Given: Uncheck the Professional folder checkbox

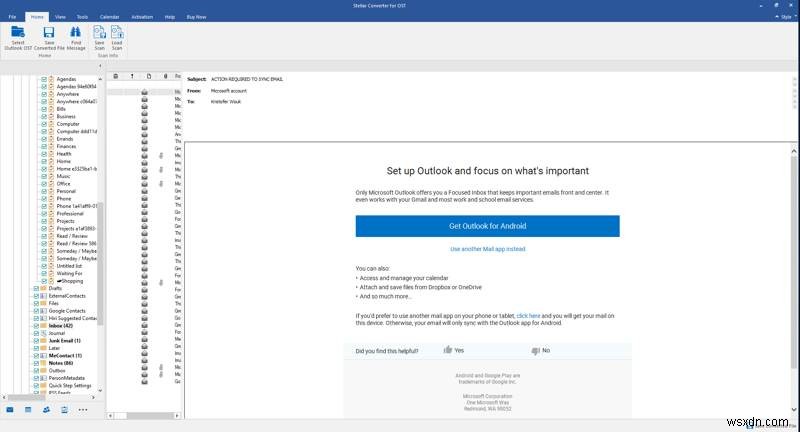Looking at the screenshot, I should (x=44, y=214).
